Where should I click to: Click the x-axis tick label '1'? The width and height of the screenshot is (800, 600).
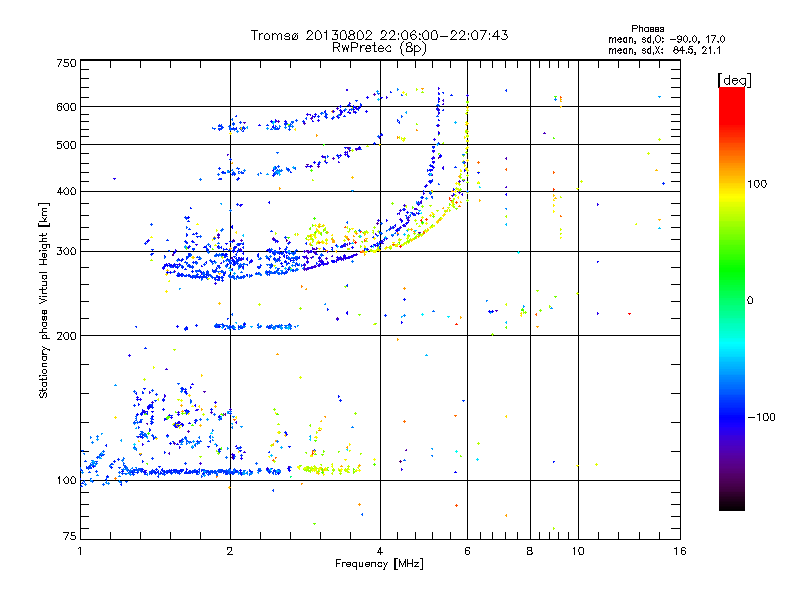[x=80, y=551]
